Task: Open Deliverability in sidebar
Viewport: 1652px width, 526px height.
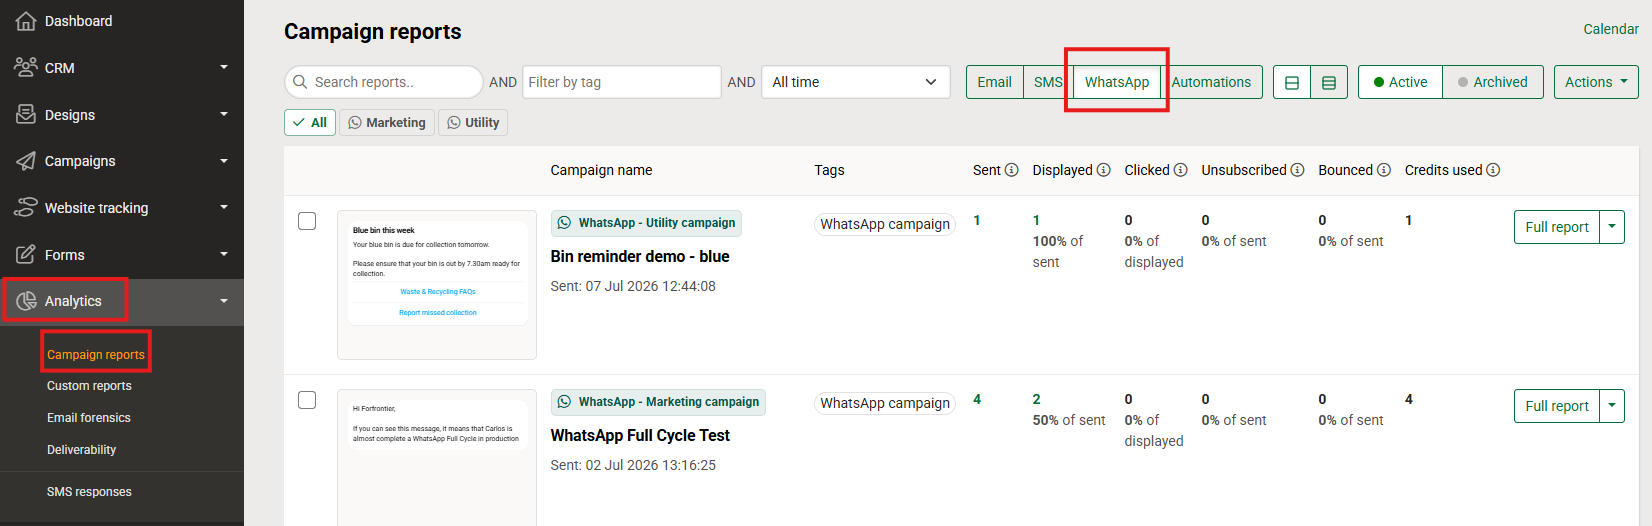Action: coord(81,450)
